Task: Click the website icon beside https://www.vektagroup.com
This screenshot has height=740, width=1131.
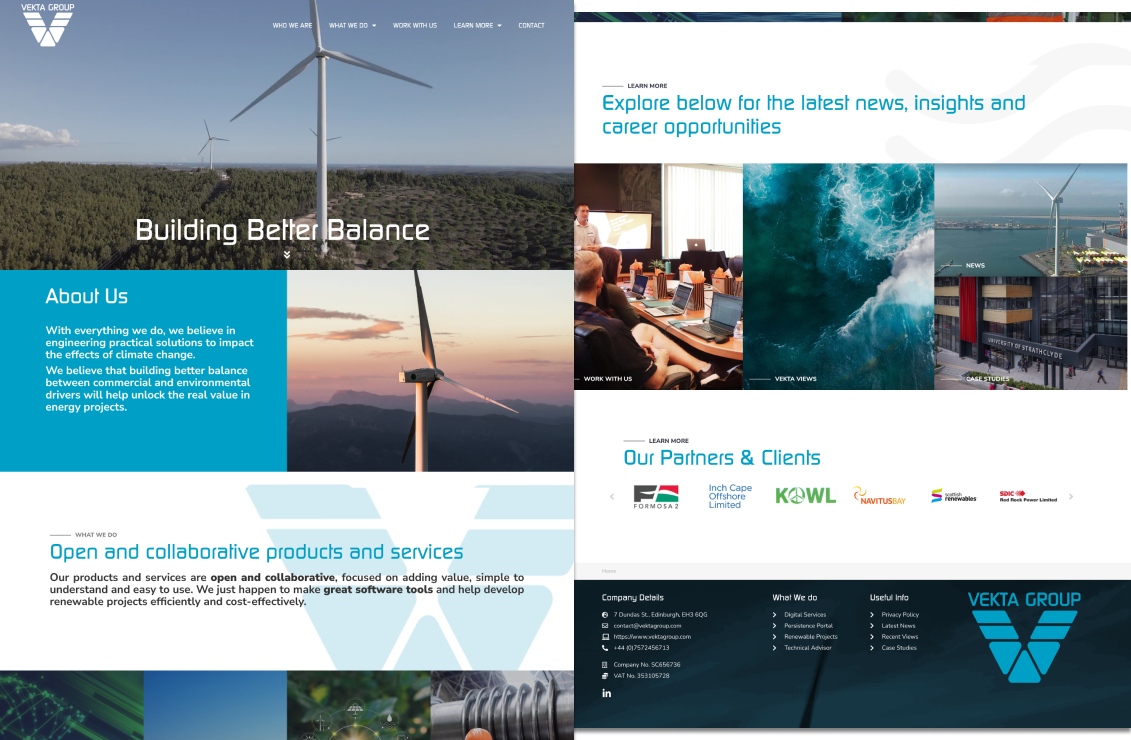Action: (x=603, y=637)
